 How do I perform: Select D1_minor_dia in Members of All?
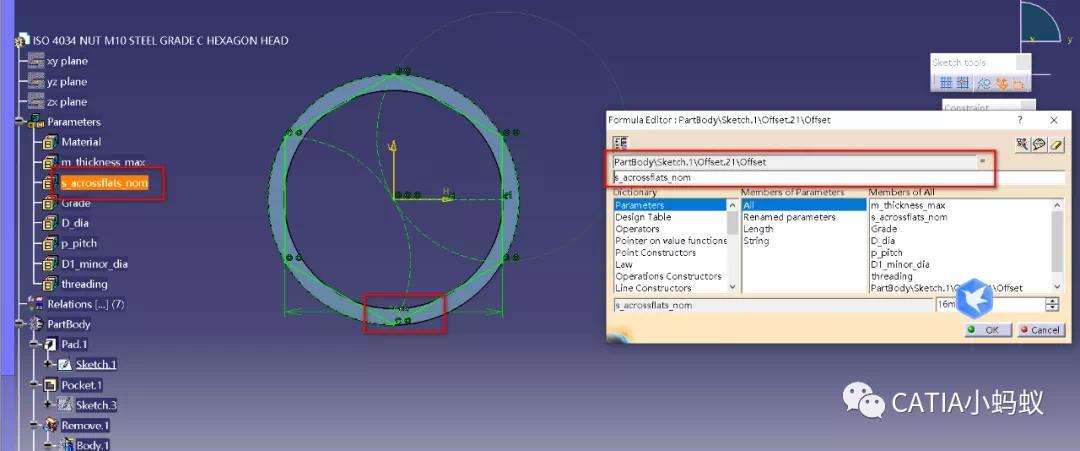[900, 264]
